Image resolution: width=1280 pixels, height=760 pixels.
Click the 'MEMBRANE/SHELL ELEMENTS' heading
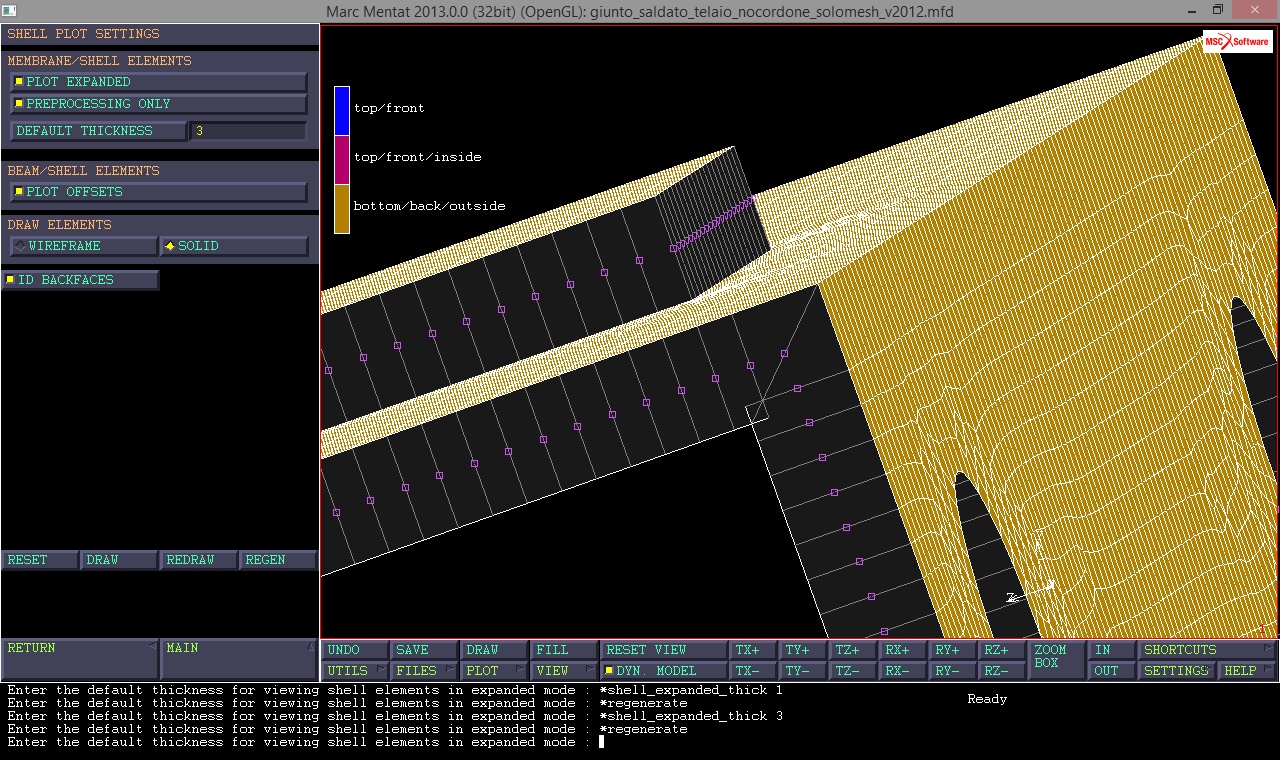click(x=99, y=61)
